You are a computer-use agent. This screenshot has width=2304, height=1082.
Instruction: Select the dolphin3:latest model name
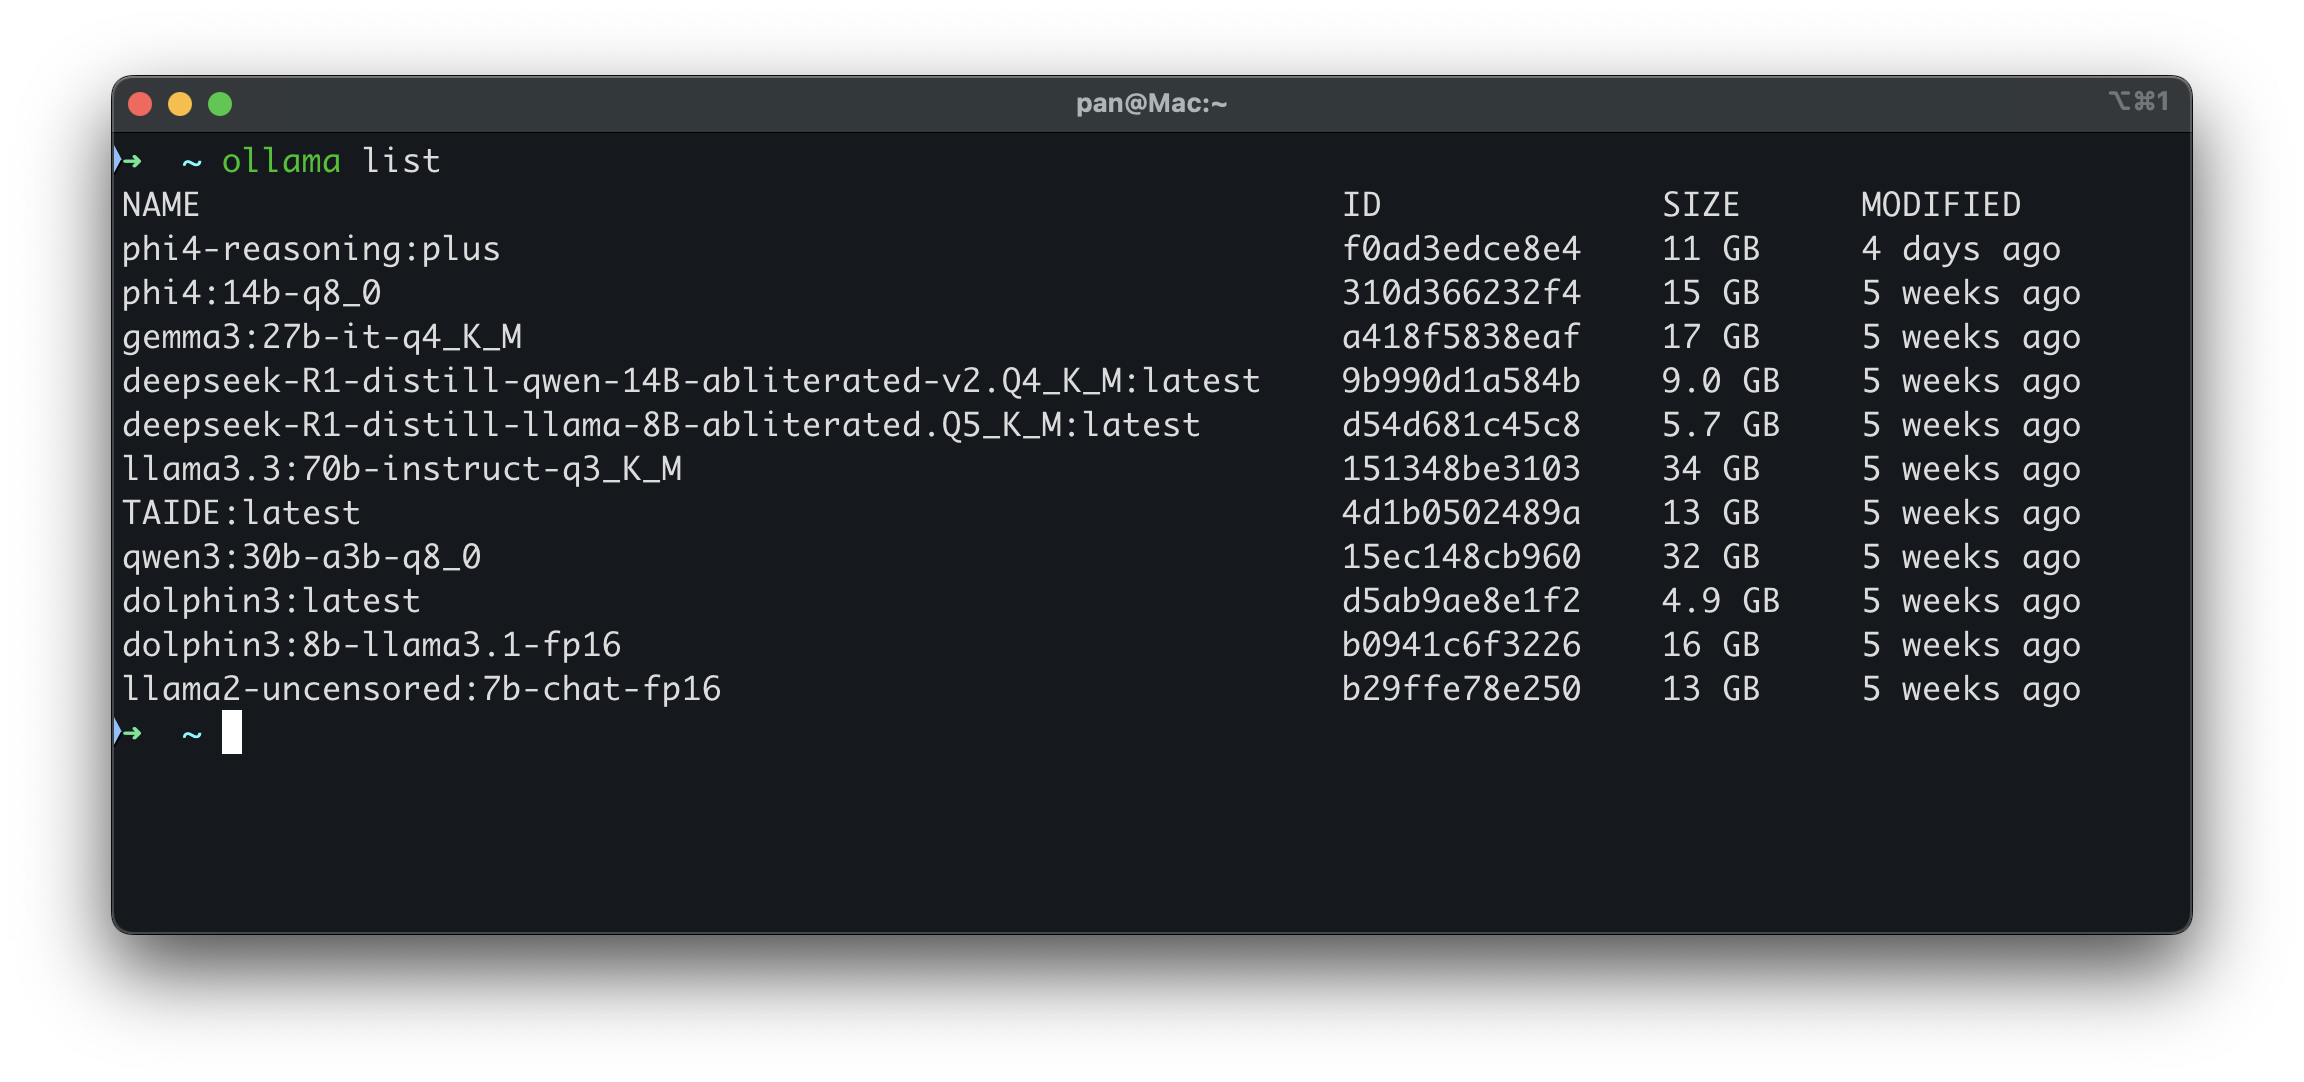coord(271,601)
